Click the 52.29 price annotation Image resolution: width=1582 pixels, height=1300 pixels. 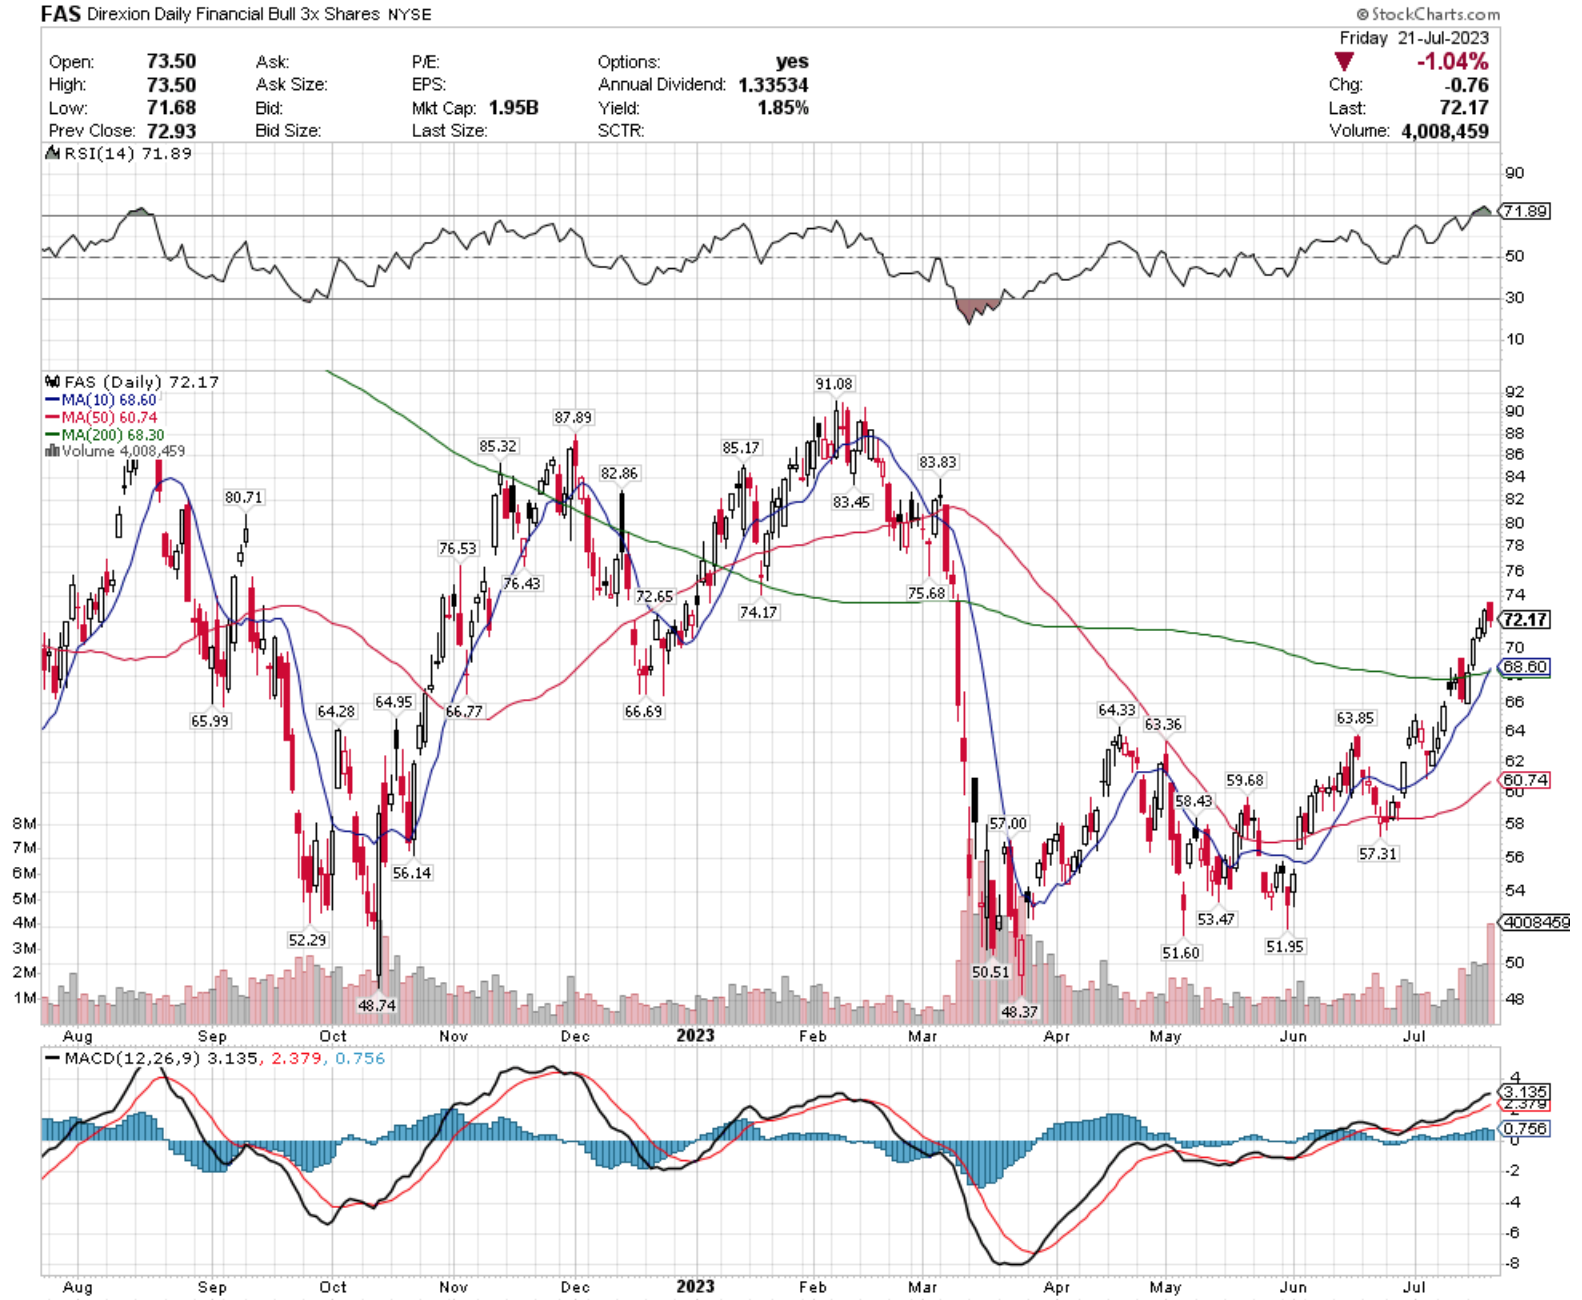point(307,940)
